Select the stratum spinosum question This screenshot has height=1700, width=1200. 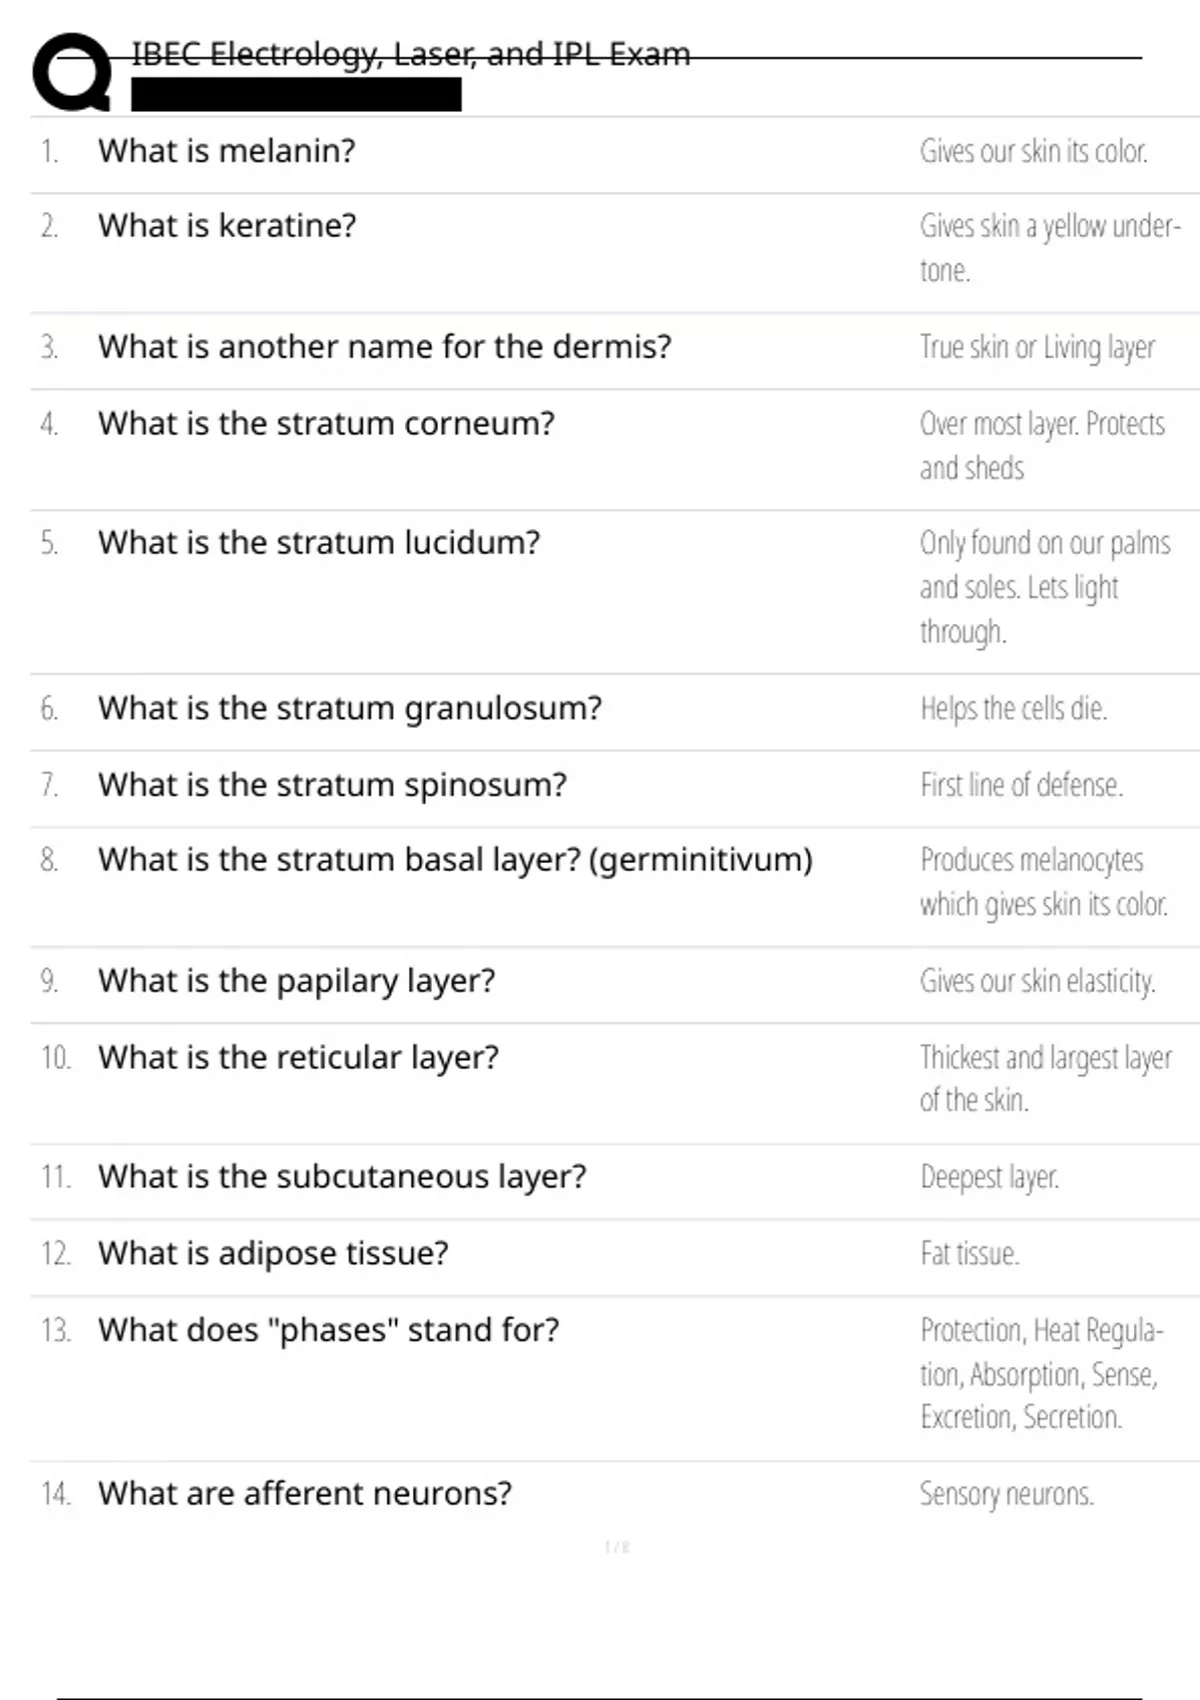point(332,785)
